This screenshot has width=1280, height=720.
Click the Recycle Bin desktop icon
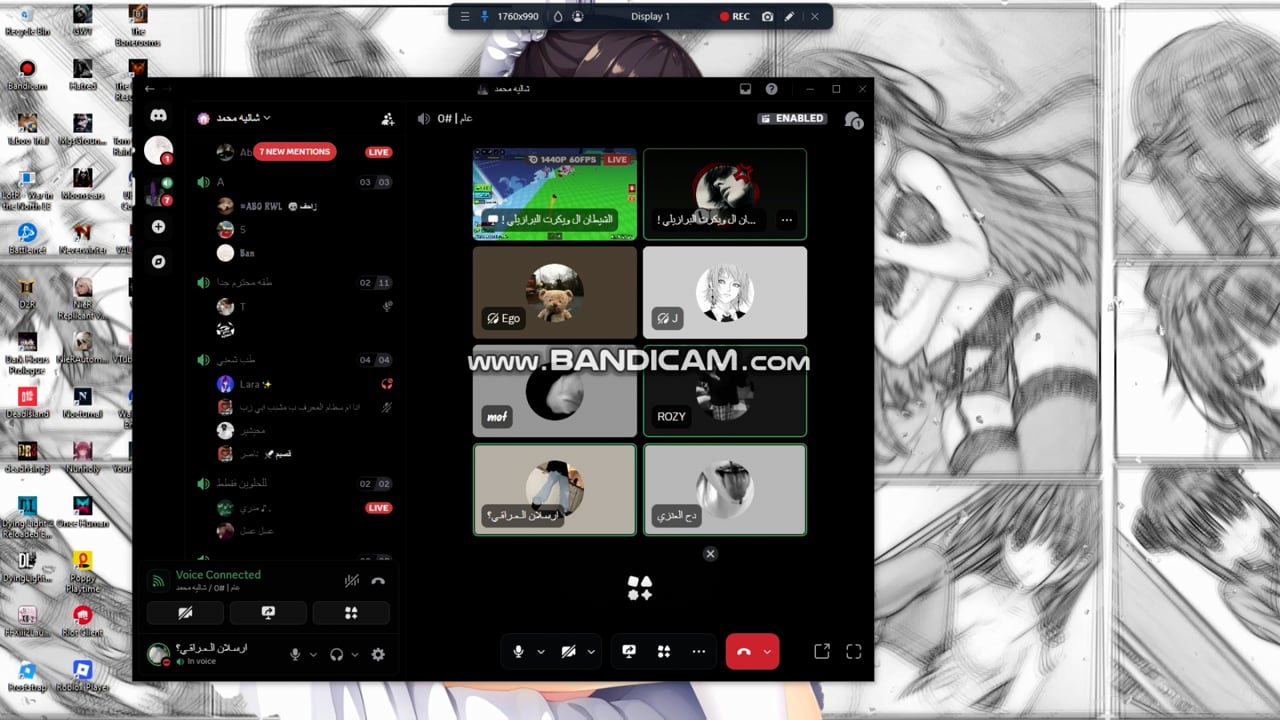point(27,21)
